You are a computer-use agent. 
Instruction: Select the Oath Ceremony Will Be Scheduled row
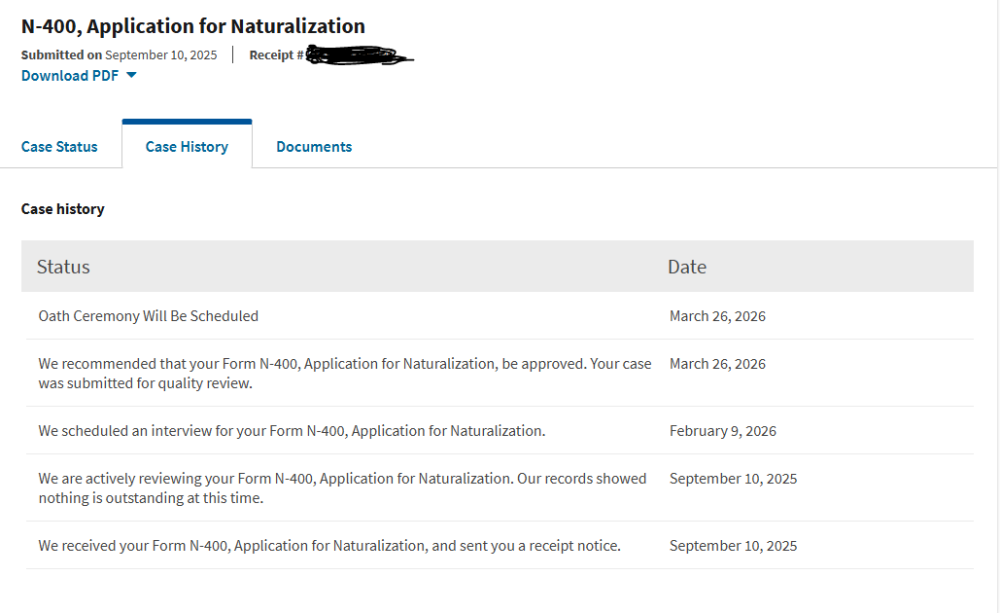point(148,316)
